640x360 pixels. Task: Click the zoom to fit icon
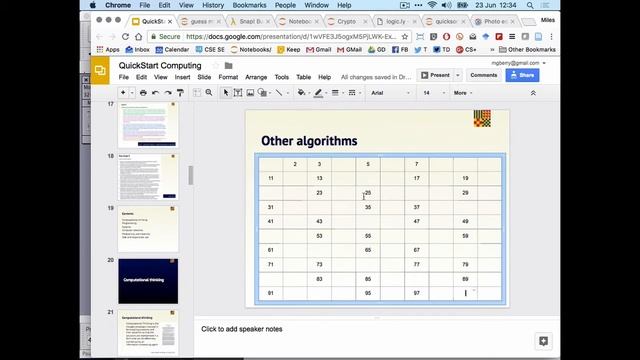(197, 93)
